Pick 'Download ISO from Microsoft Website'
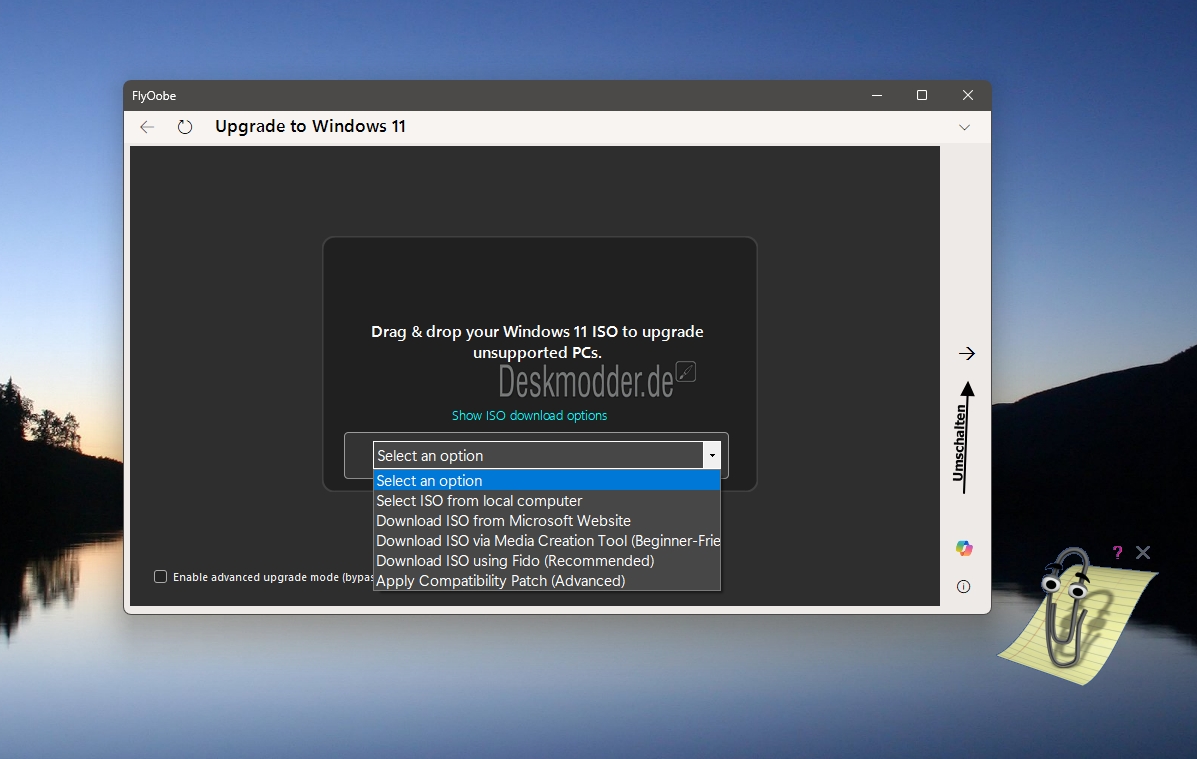This screenshot has height=759, width=1197. click(x=547, y=521)
